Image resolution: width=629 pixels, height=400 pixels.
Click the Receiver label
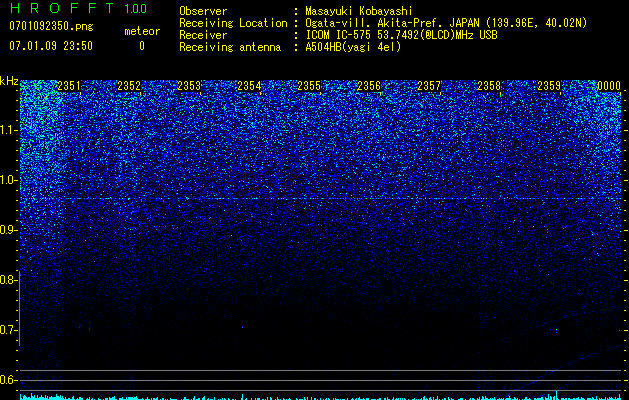pos(203,35)
